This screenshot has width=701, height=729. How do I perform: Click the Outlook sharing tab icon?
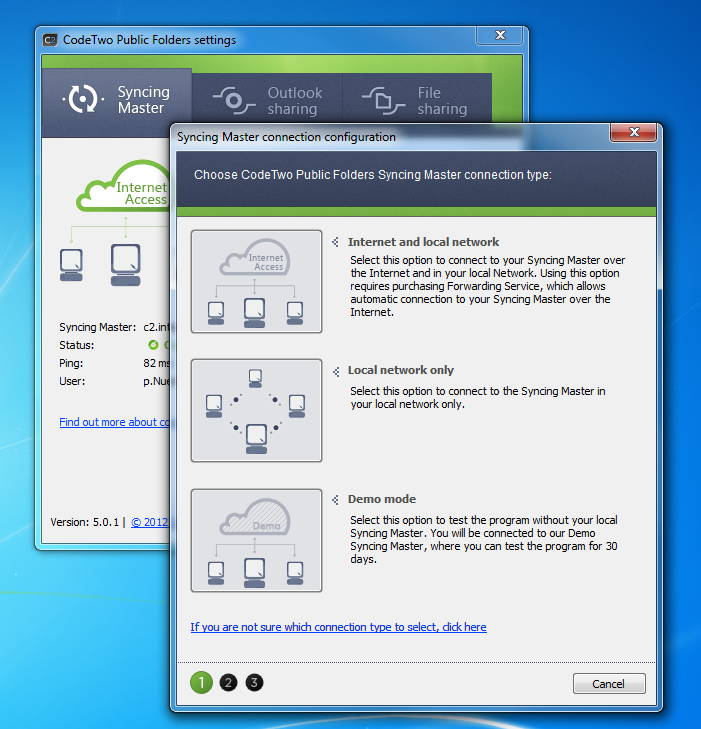234,100
